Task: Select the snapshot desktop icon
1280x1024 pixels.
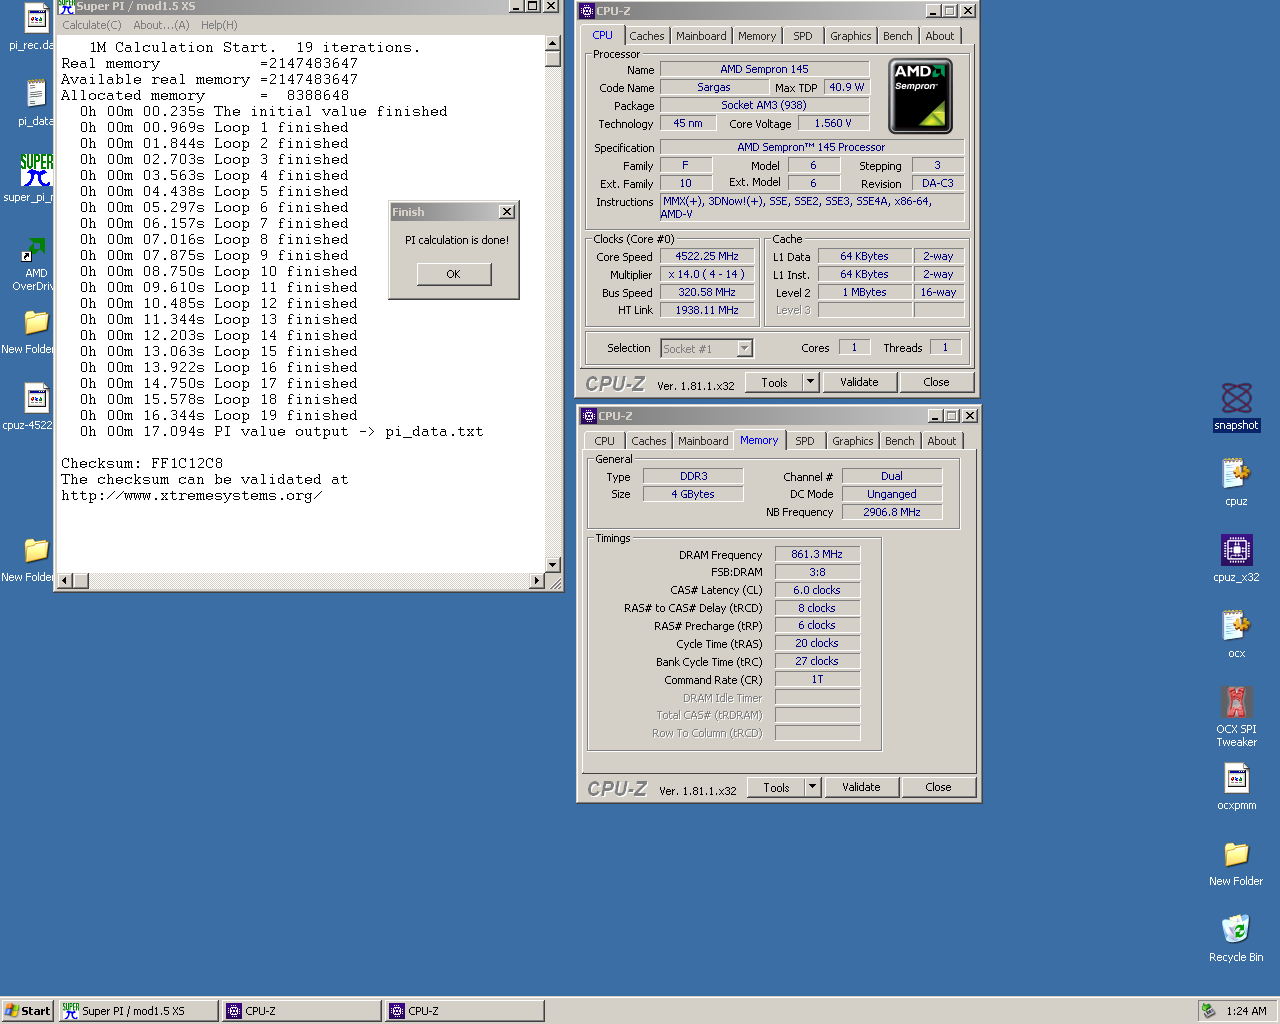Action: point(1236,398)
